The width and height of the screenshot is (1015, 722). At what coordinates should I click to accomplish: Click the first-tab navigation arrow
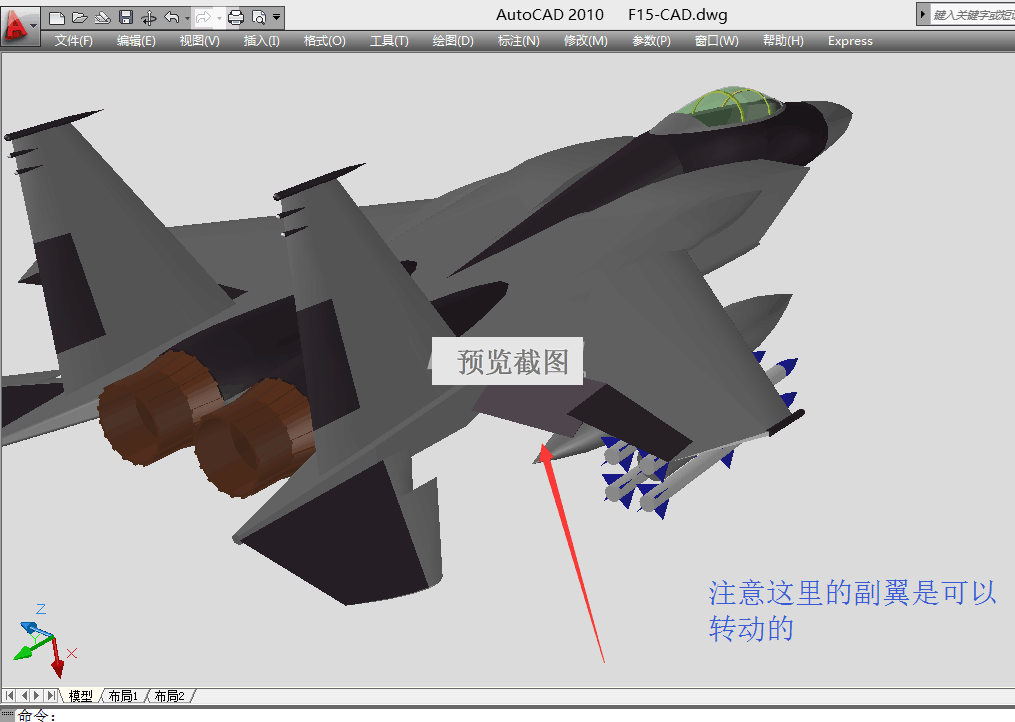click(x=9, y=696)
